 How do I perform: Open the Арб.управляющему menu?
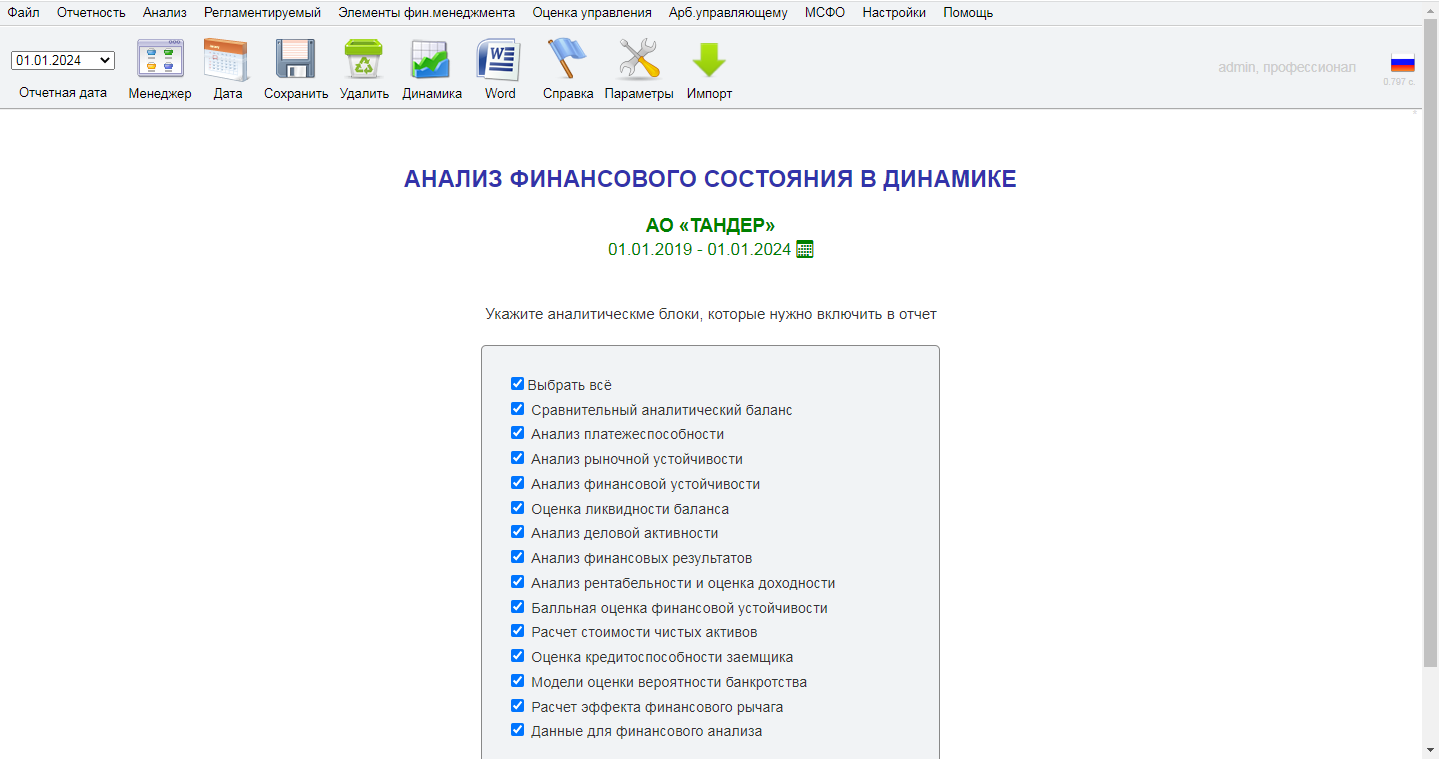(x=728, y=13)
